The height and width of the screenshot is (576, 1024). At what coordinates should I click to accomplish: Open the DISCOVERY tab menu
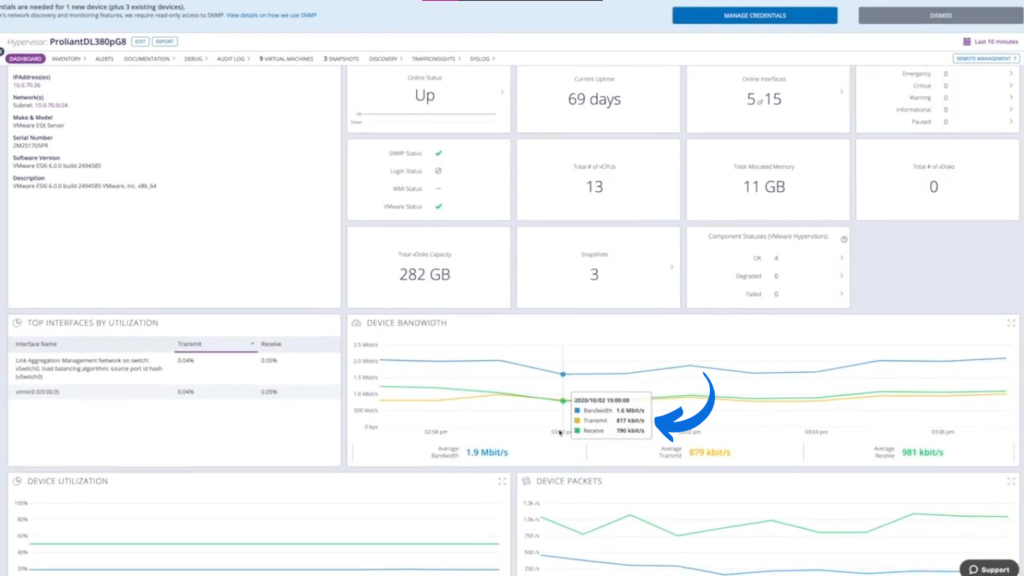(x=385, y=59)
